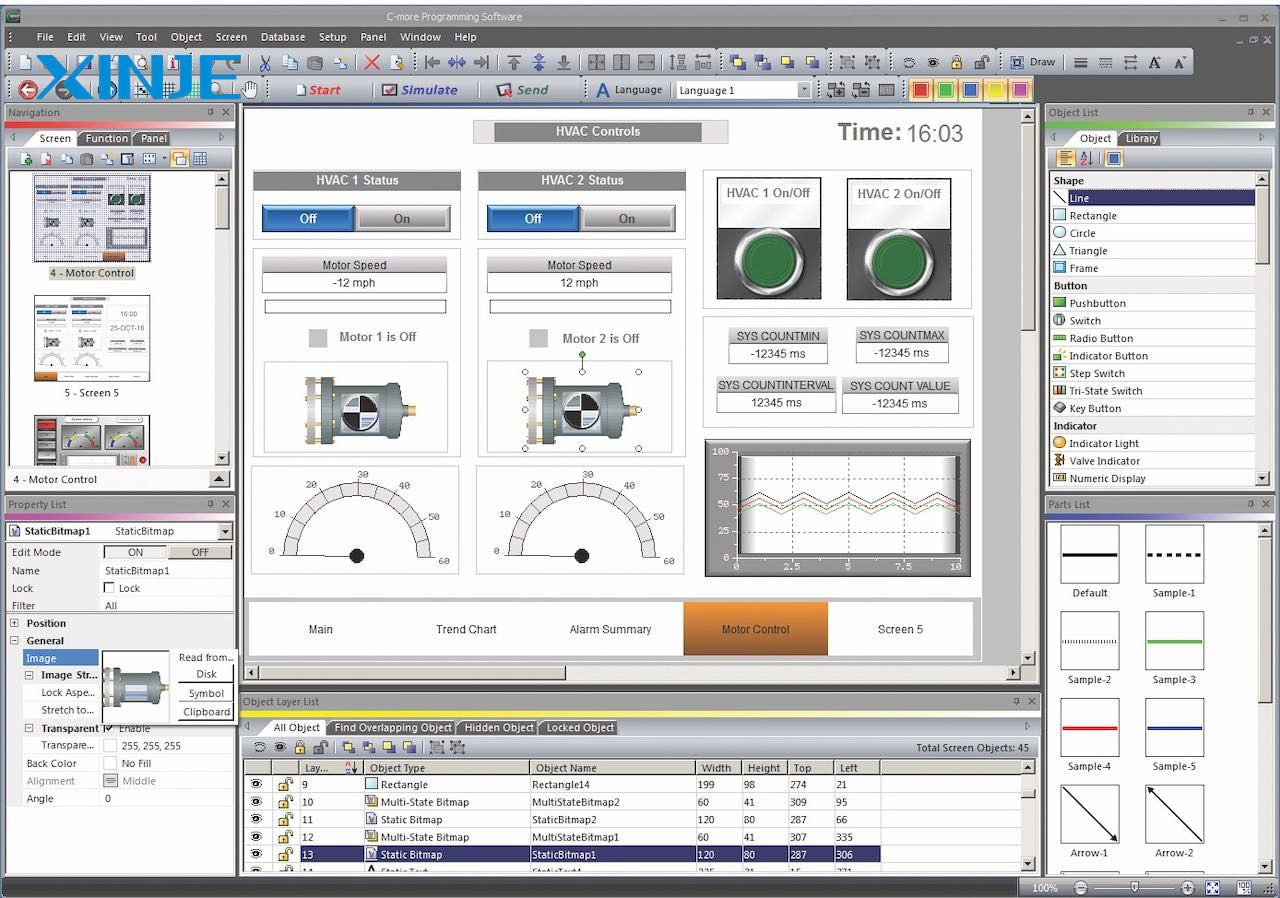Click the Symbol button for image source
This screenshot has height=898, width=1280.
pyautogui.click(x=206, y=693)
